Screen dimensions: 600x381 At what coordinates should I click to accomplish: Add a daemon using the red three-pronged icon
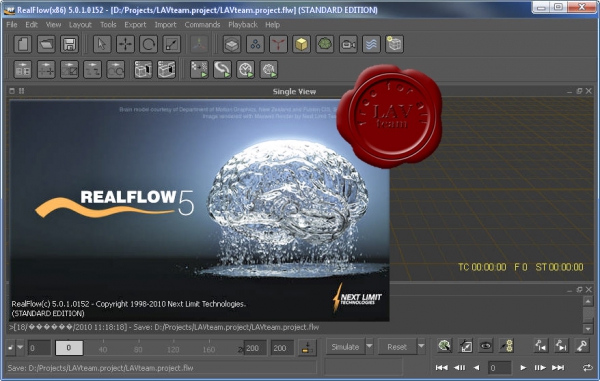tap(278, 44)
